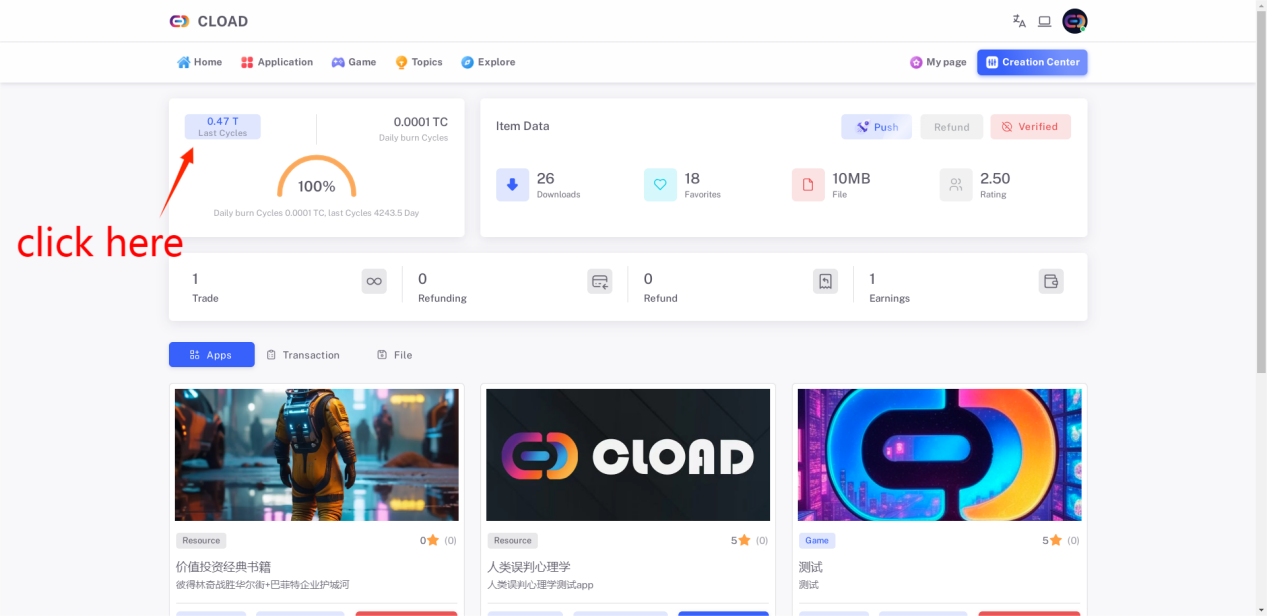Image resolution: width=1267 pixels, height=616 pixels.
Task: Click the Game tag on 测试 card
Action: (x=817, y=540)
